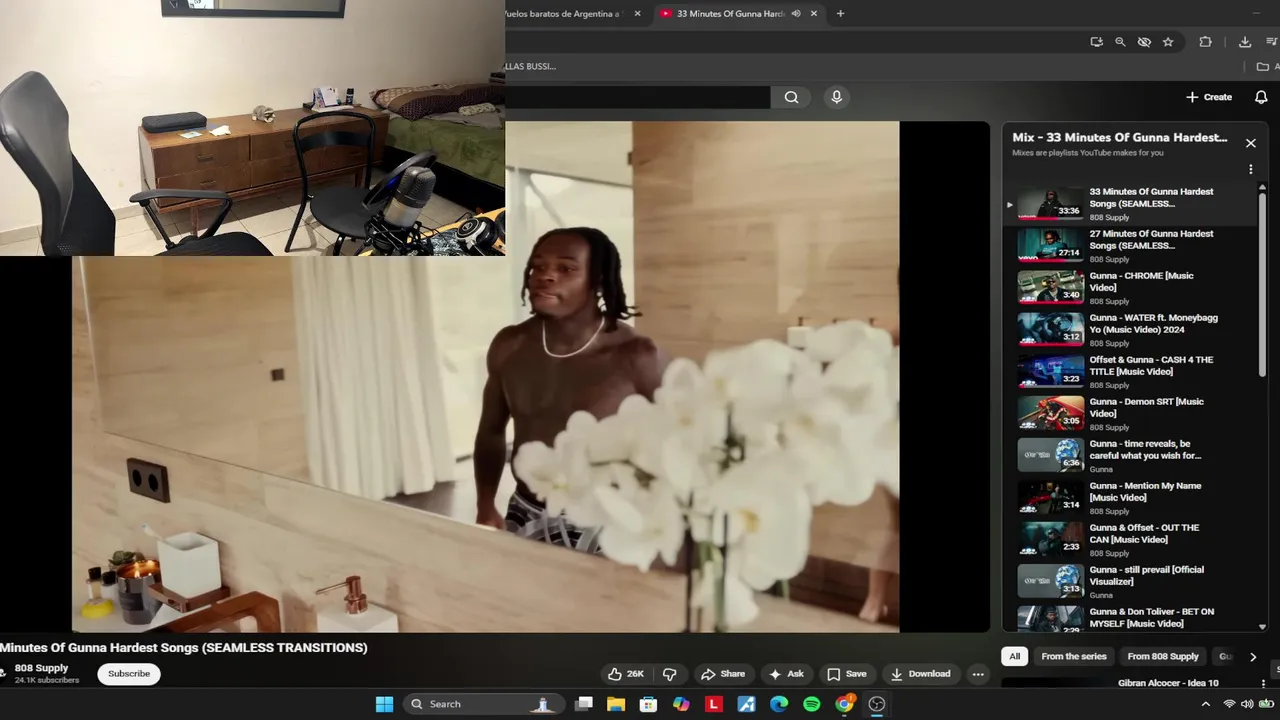This screenshot has height=720, width=1280.
Task: Open Spotify from the taskbar
Action: (x=812, y=704)
